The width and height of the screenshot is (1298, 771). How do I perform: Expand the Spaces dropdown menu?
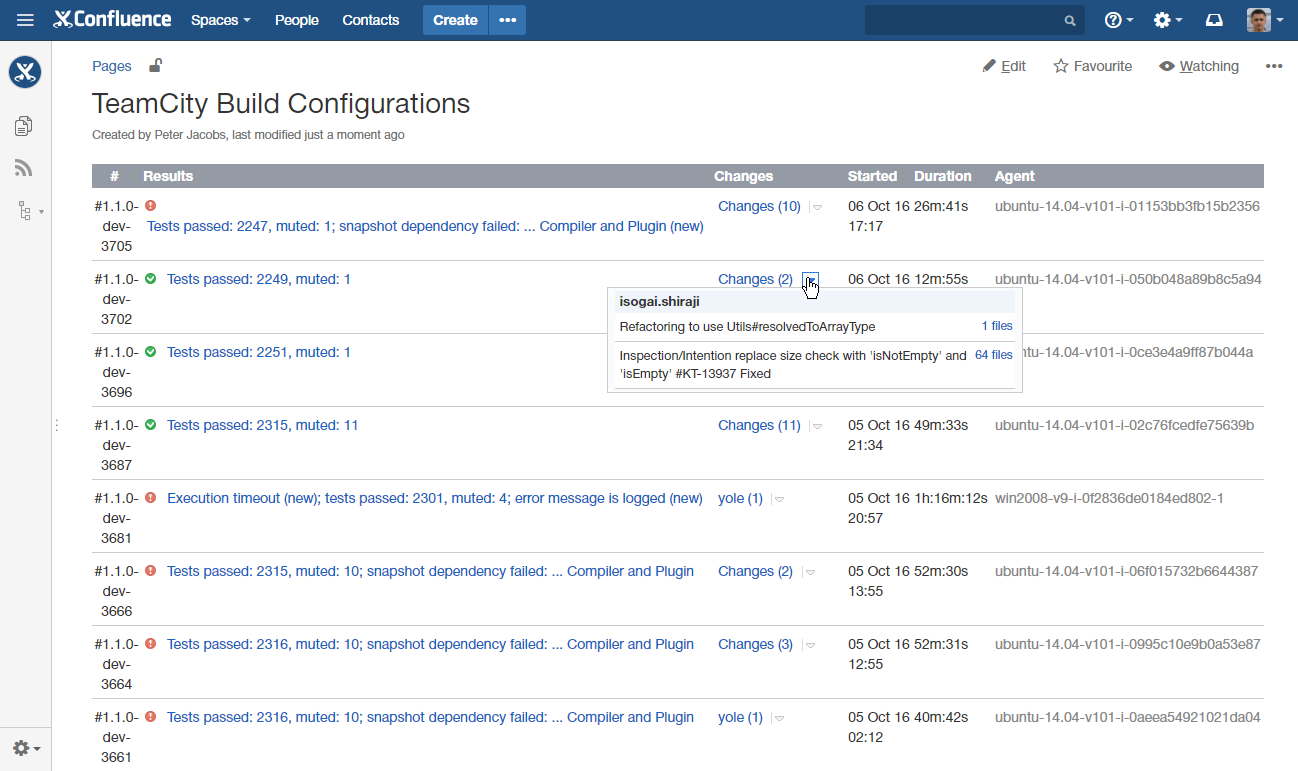(x=220, y=20)
